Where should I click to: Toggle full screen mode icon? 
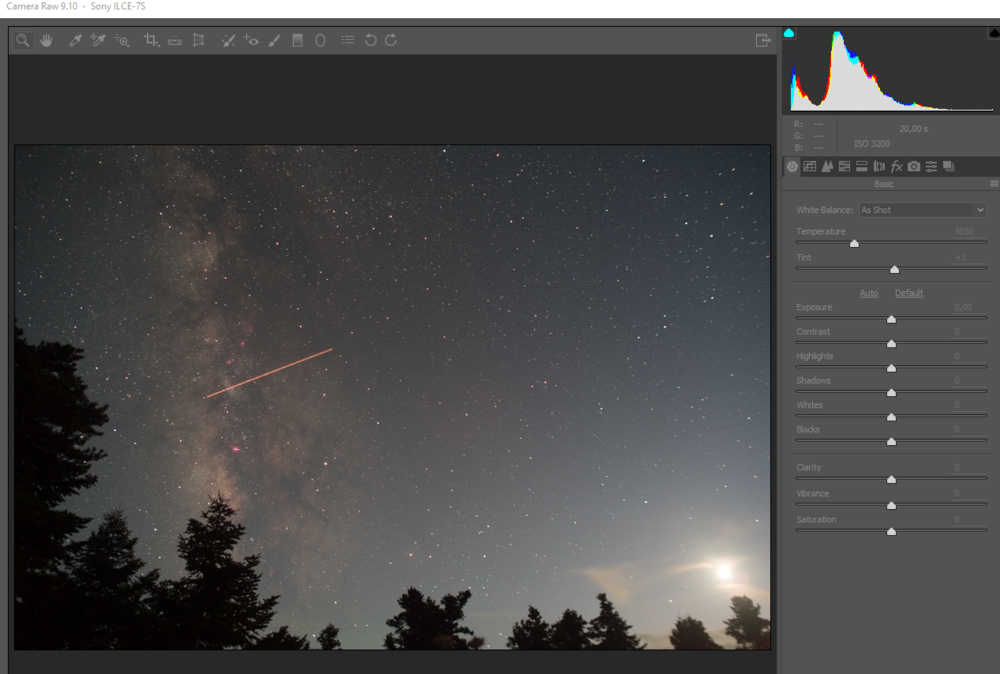(763, 40)
